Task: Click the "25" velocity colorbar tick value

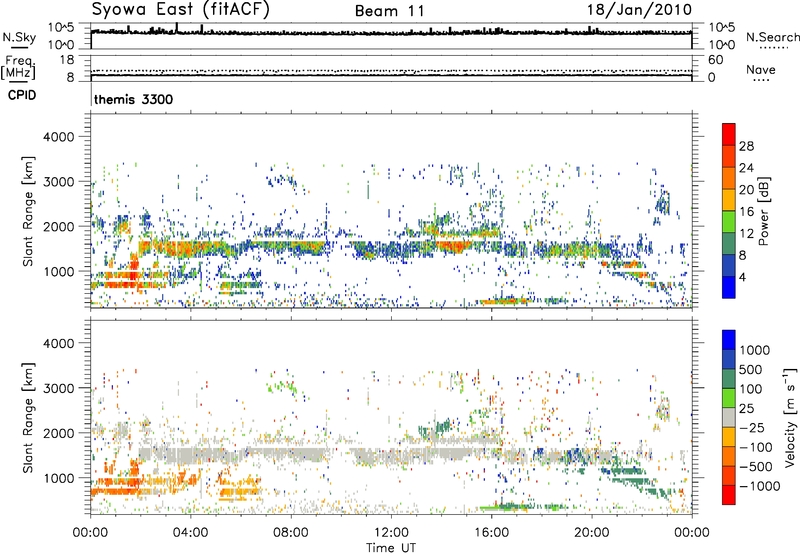Action: click(747, 409)
